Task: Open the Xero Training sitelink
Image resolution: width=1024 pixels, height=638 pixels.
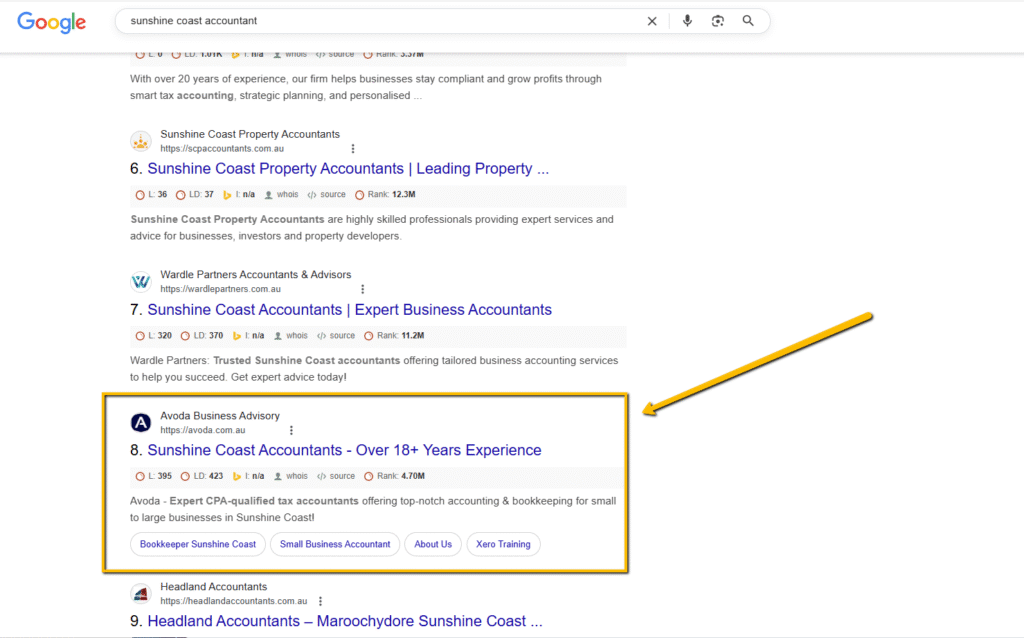Action: (503, 544)
